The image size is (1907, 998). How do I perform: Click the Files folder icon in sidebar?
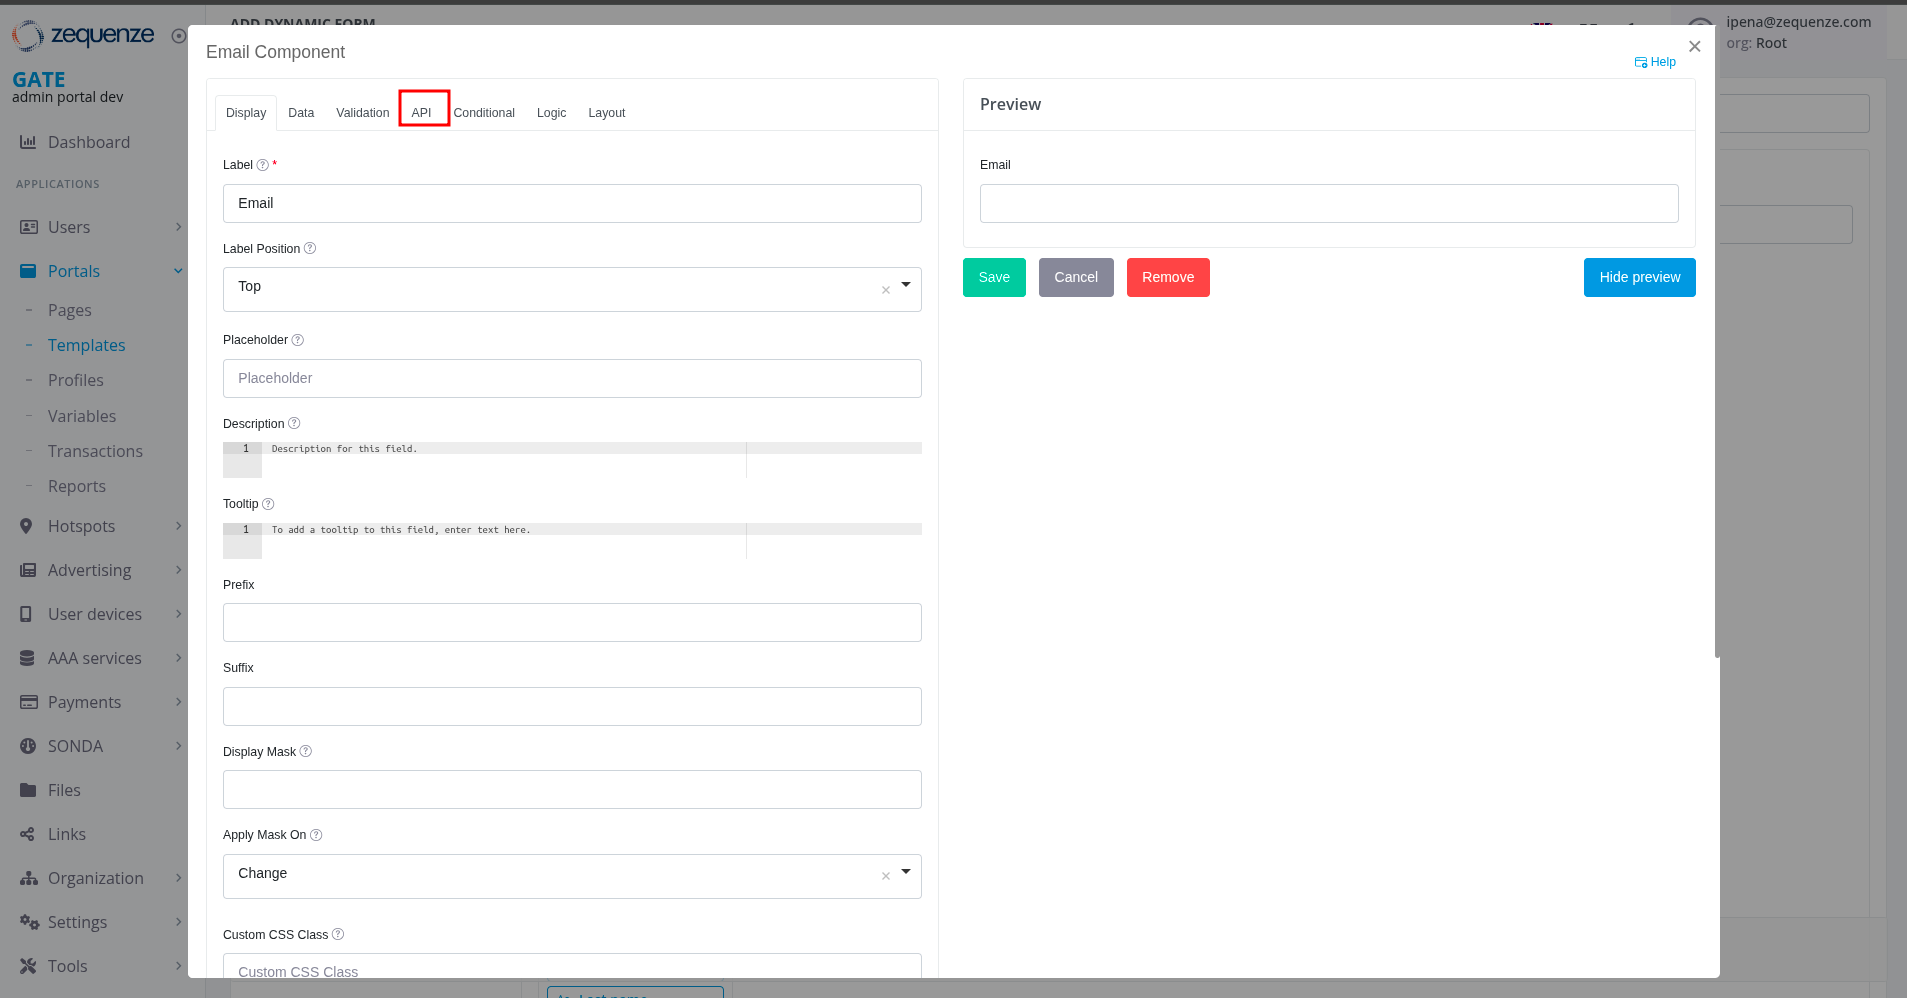[28, 790]
